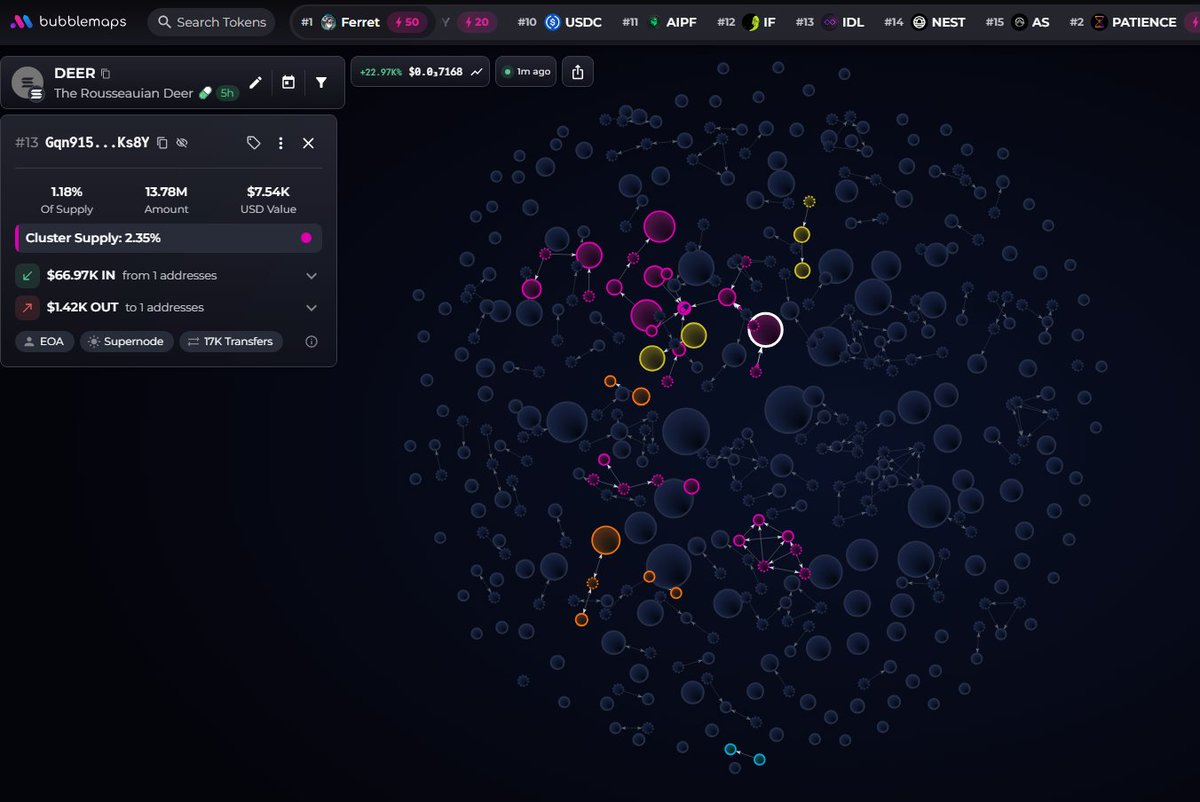Add a tag label to this wallet
The image size is (1200, 802).
click(253, 143)
